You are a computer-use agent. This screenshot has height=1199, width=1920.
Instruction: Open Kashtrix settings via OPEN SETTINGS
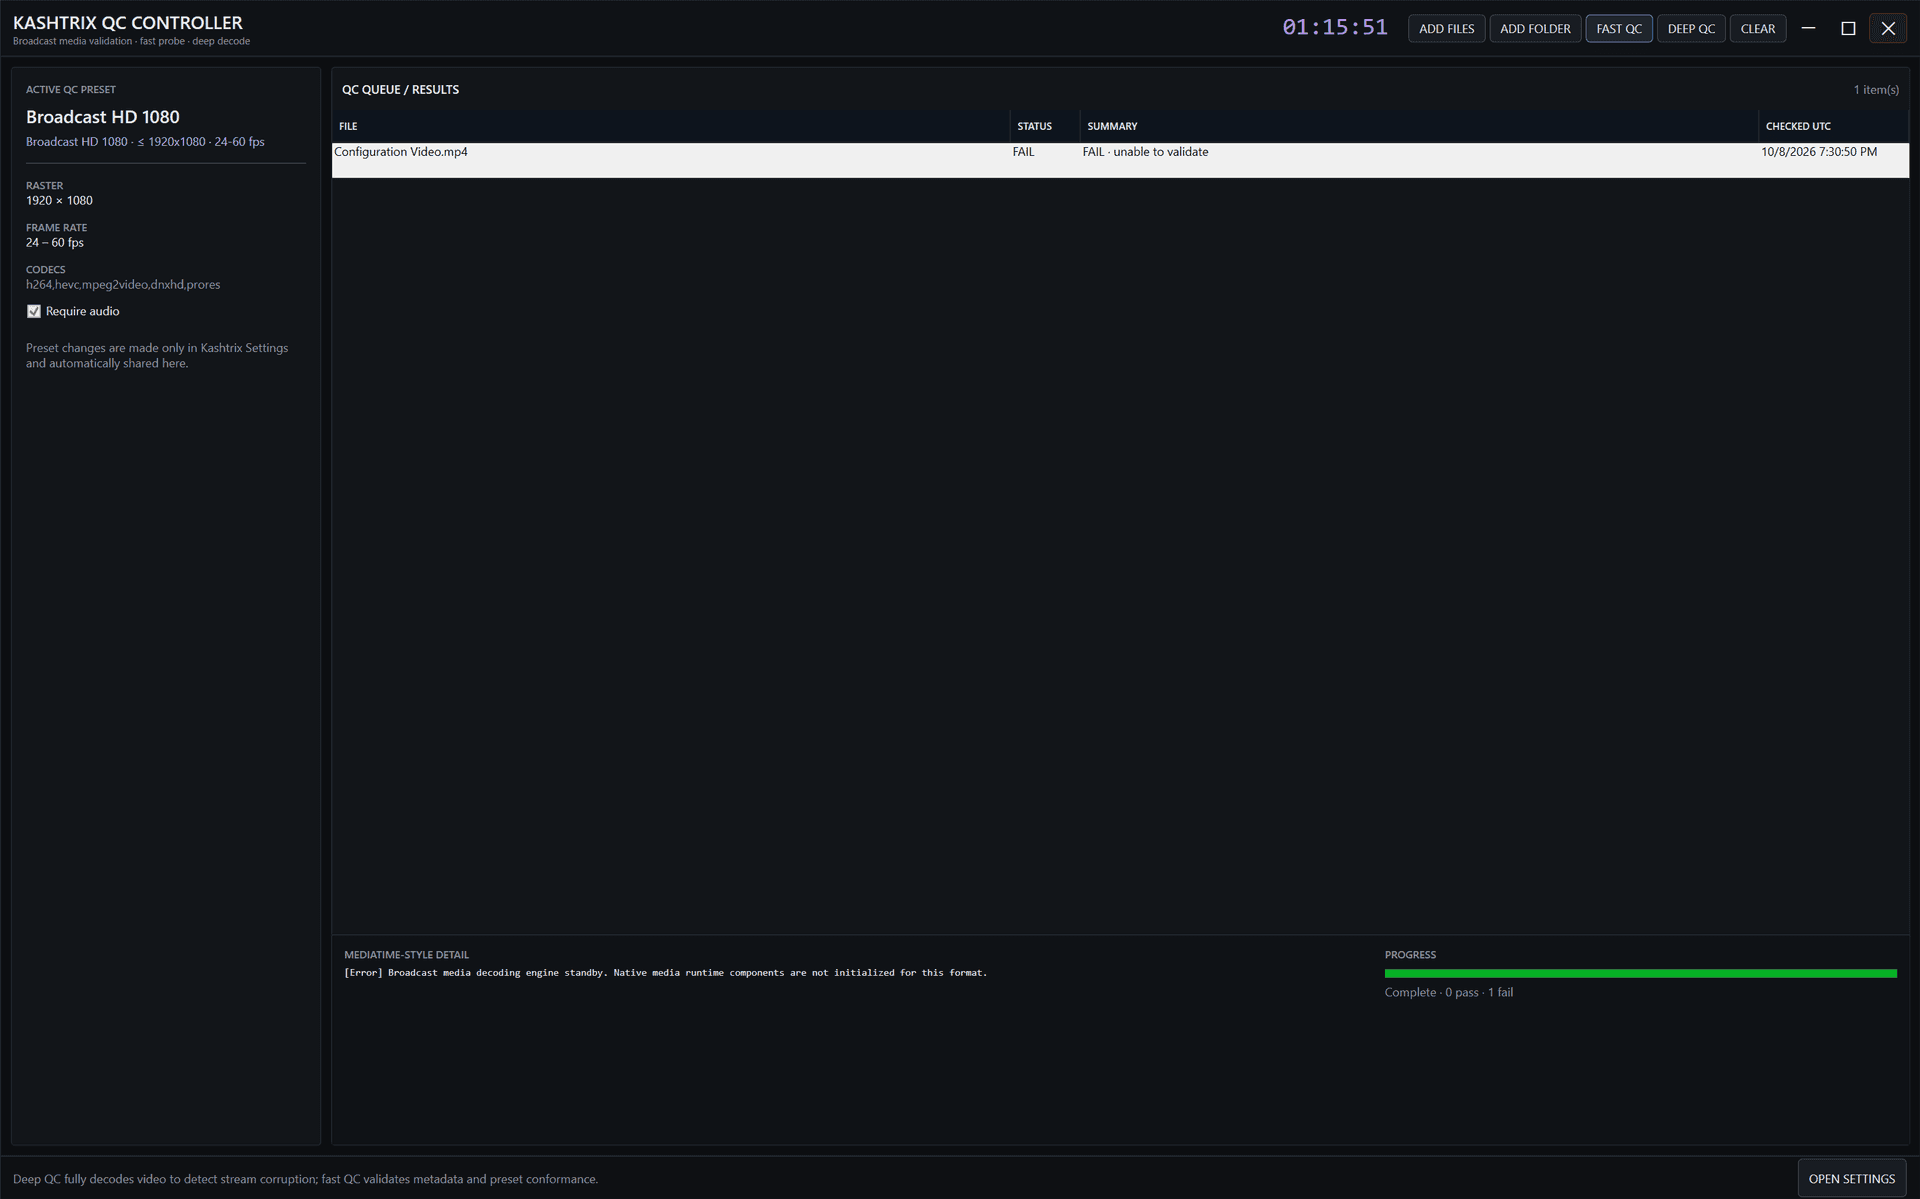pos(1852,1179)
